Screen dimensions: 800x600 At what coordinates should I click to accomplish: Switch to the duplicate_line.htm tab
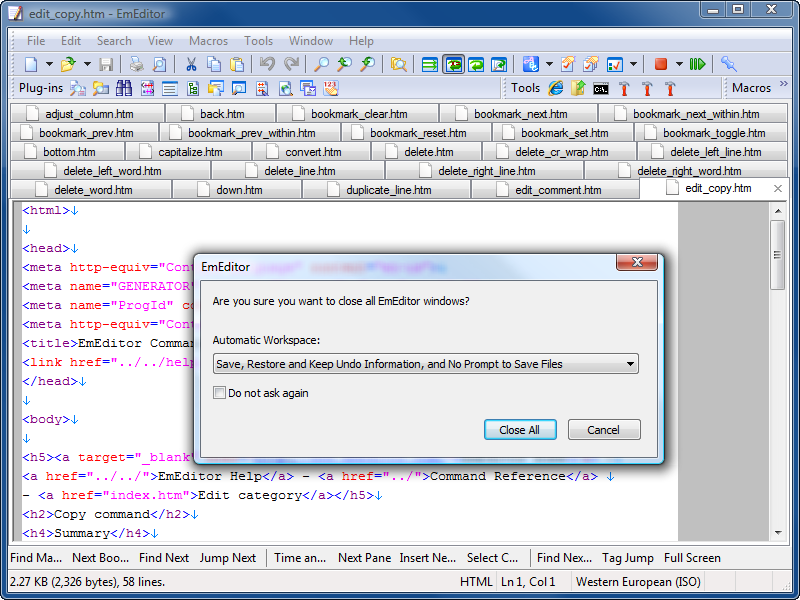tap(386, 190)
